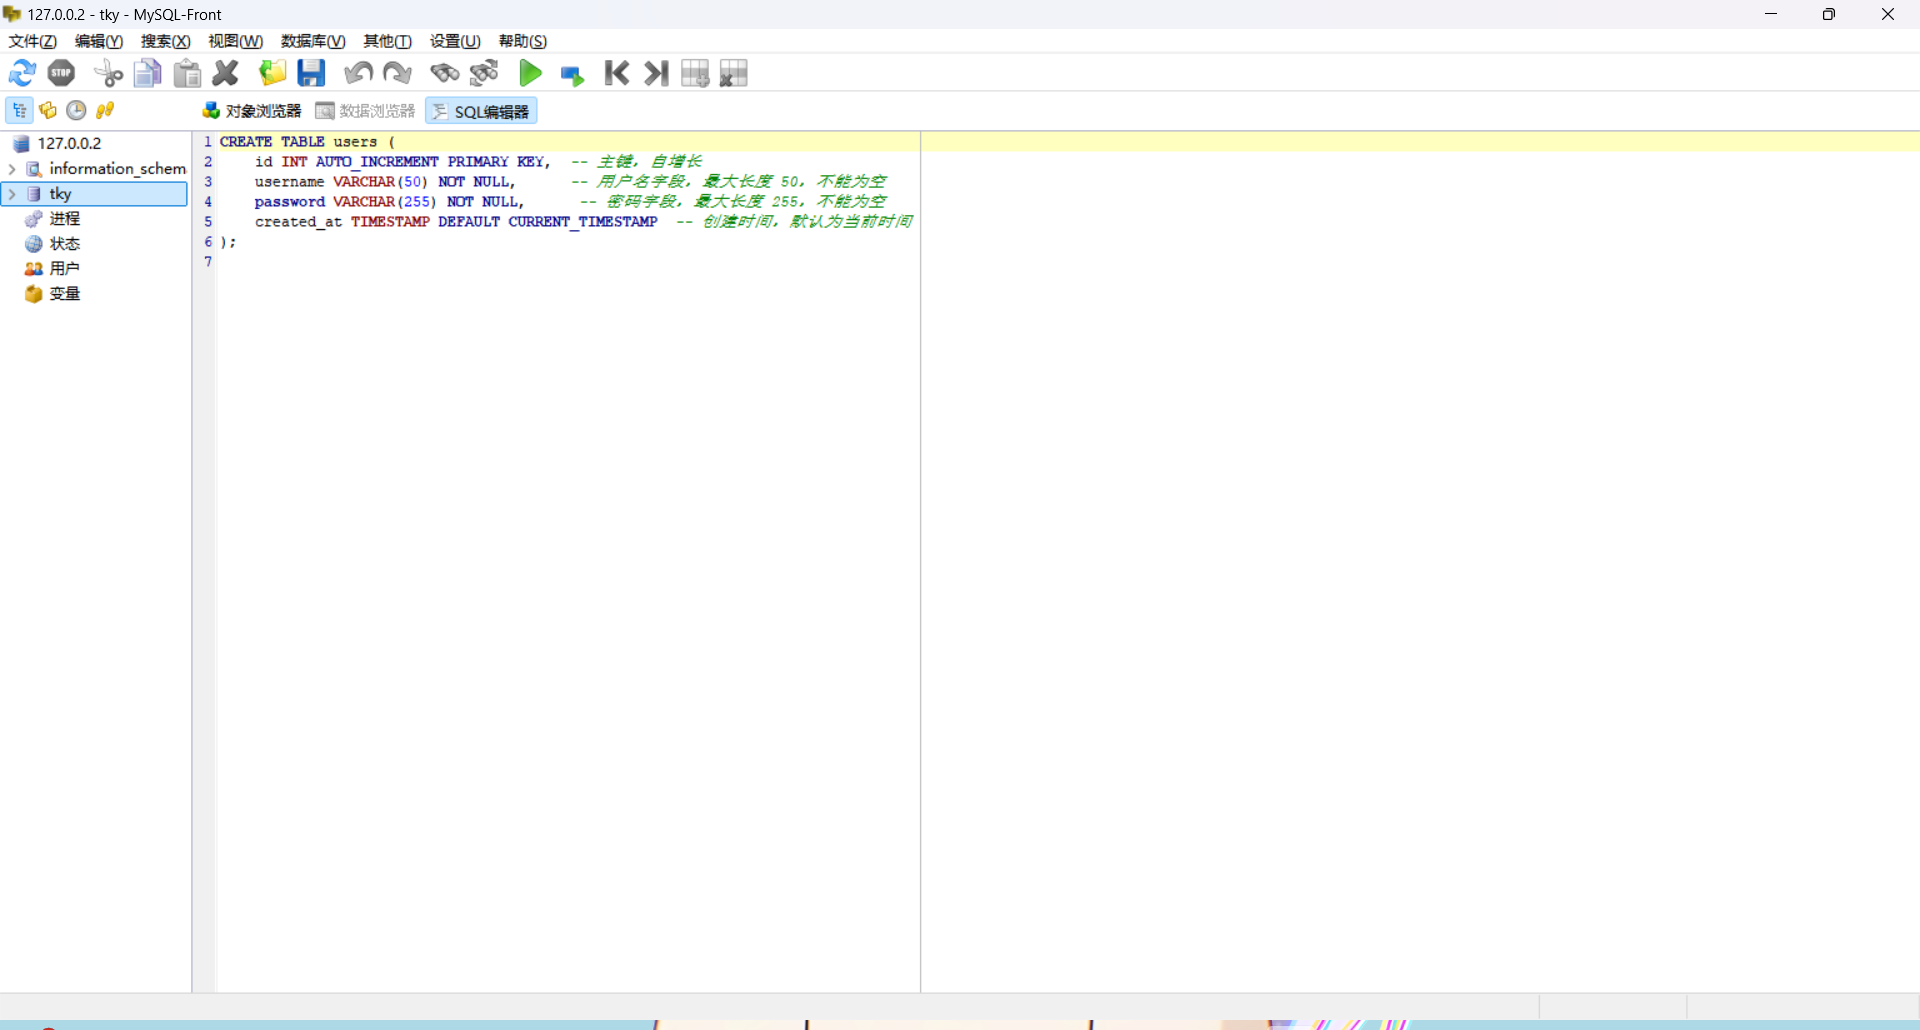1920x1030 pixels.
Task: Toggle the yellow footprints icon
Action: click(105, 110)
